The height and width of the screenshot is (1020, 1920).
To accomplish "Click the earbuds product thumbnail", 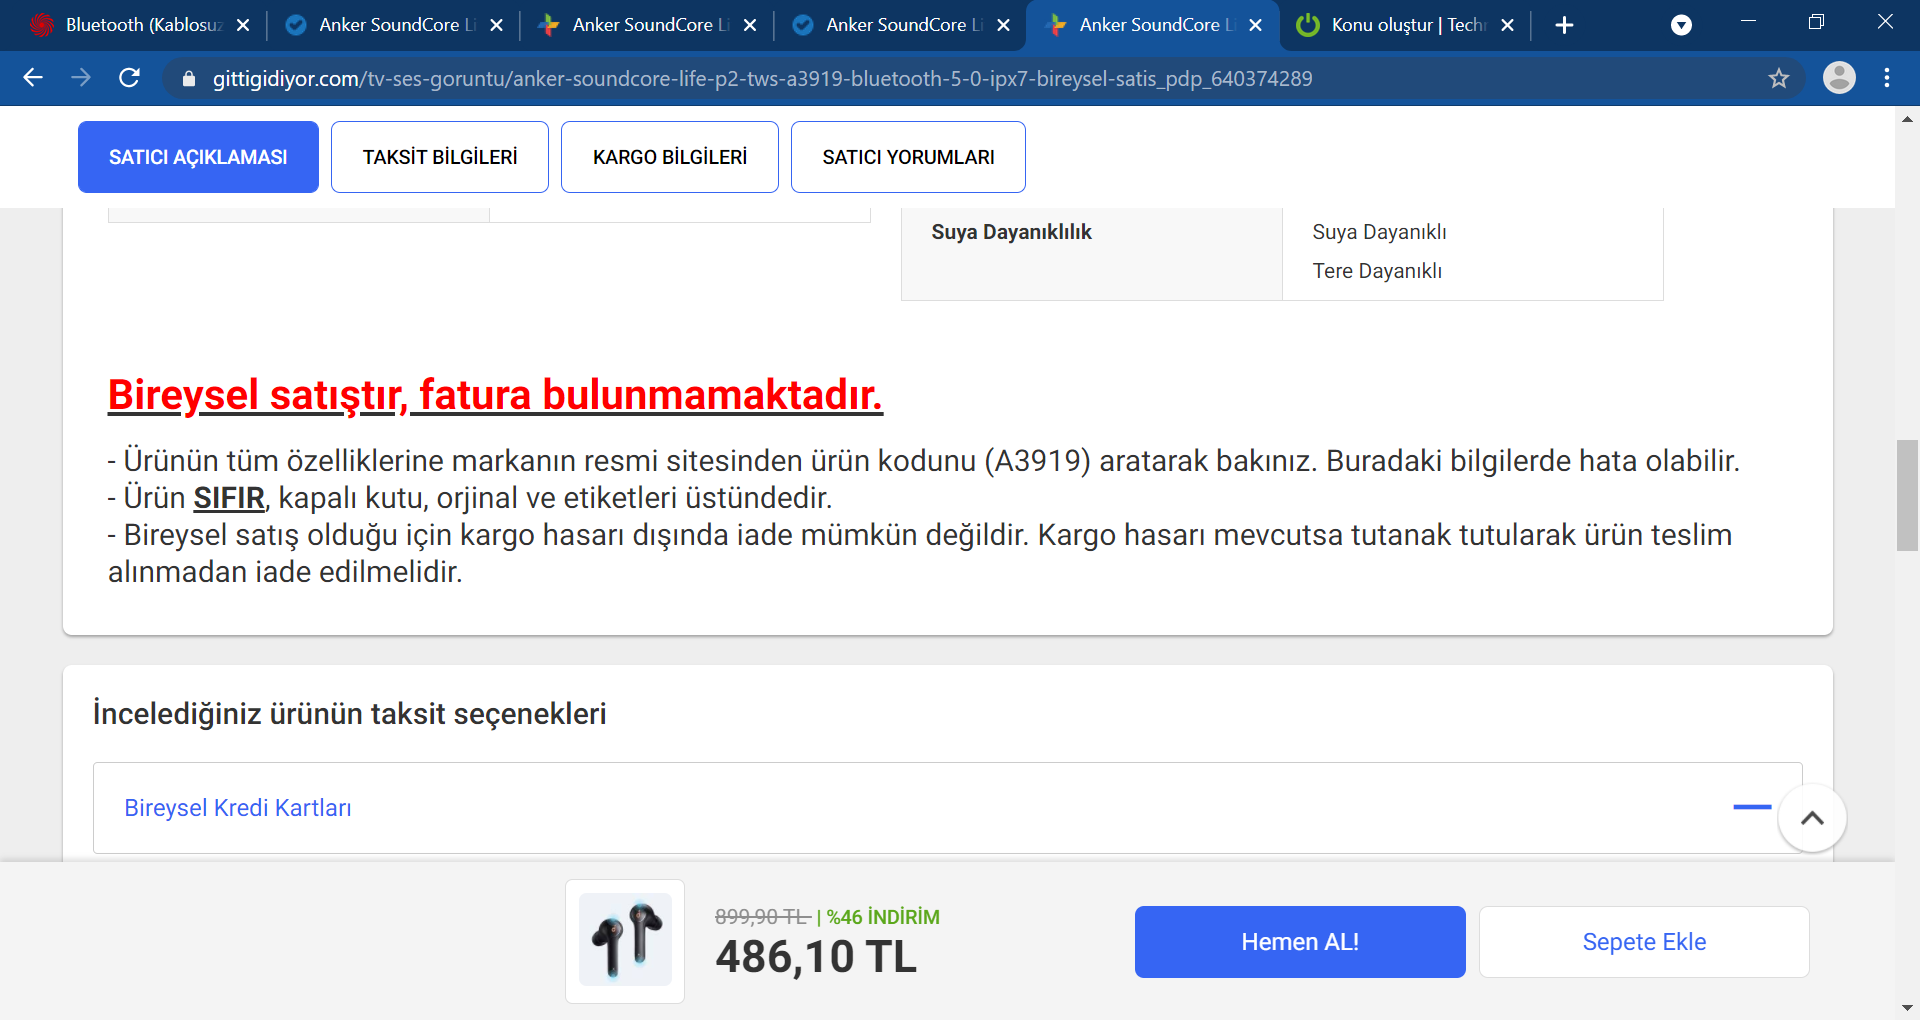I will pos(625,941).
